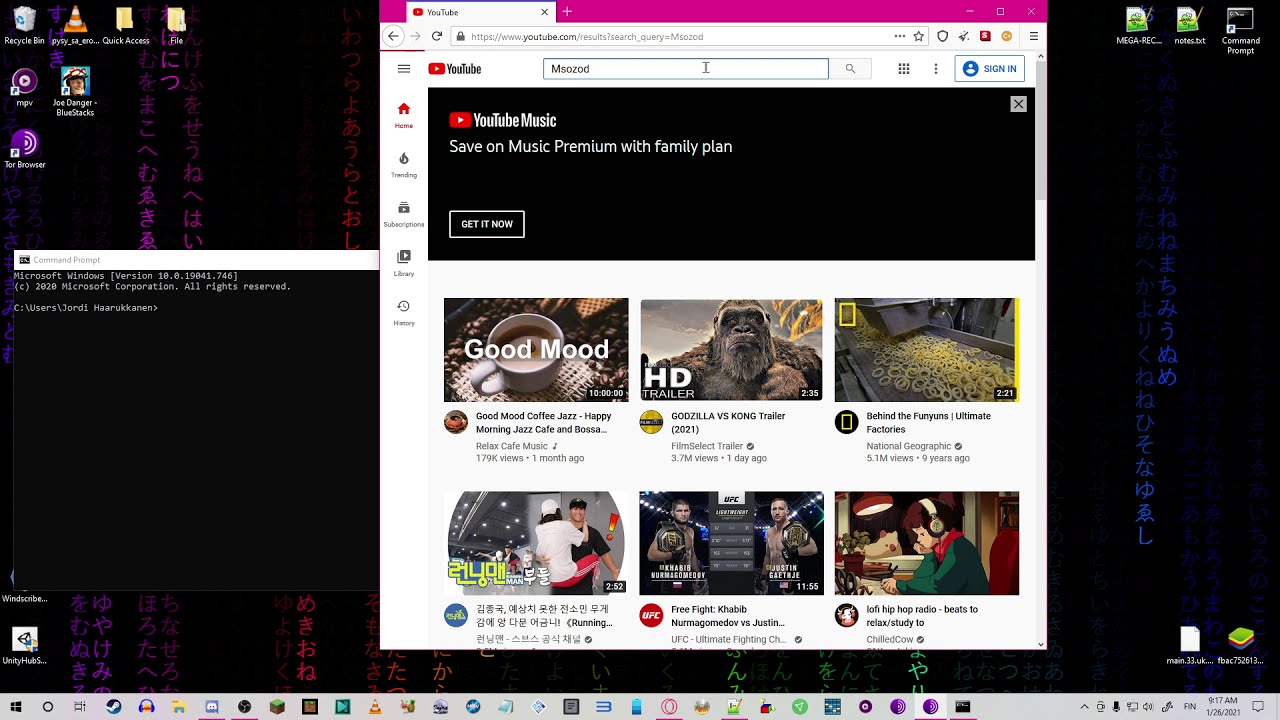Open VLC from taskbar
Viewport: 1280px width, 720px height.
(x=375, y=707)
